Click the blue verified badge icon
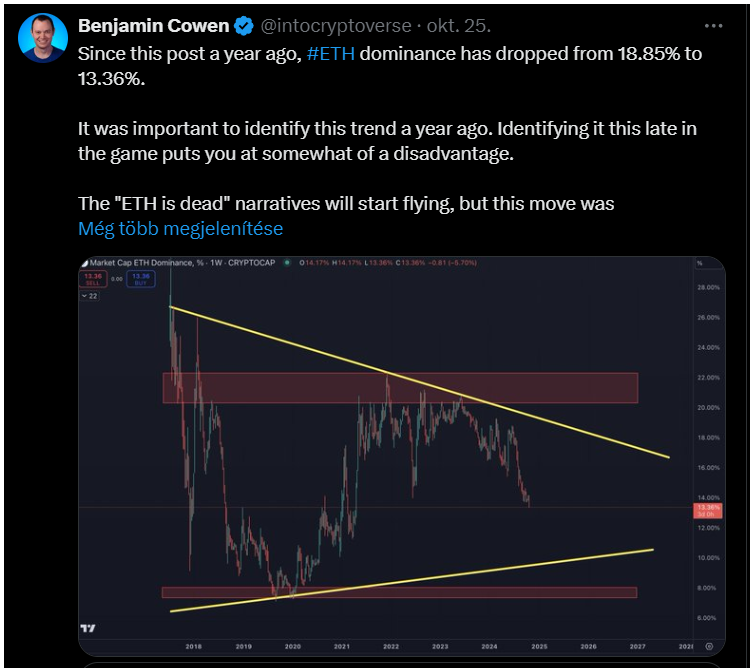 pyautogui.click(x=244, y=26)
